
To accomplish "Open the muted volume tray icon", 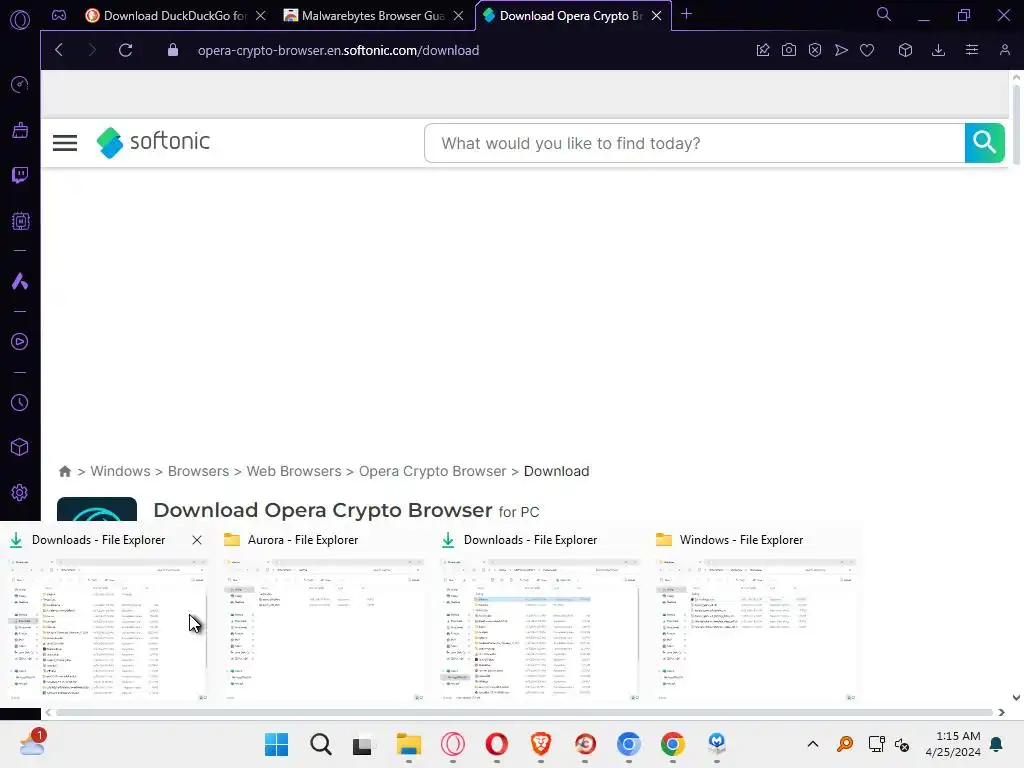I will [x=902, y=744].
